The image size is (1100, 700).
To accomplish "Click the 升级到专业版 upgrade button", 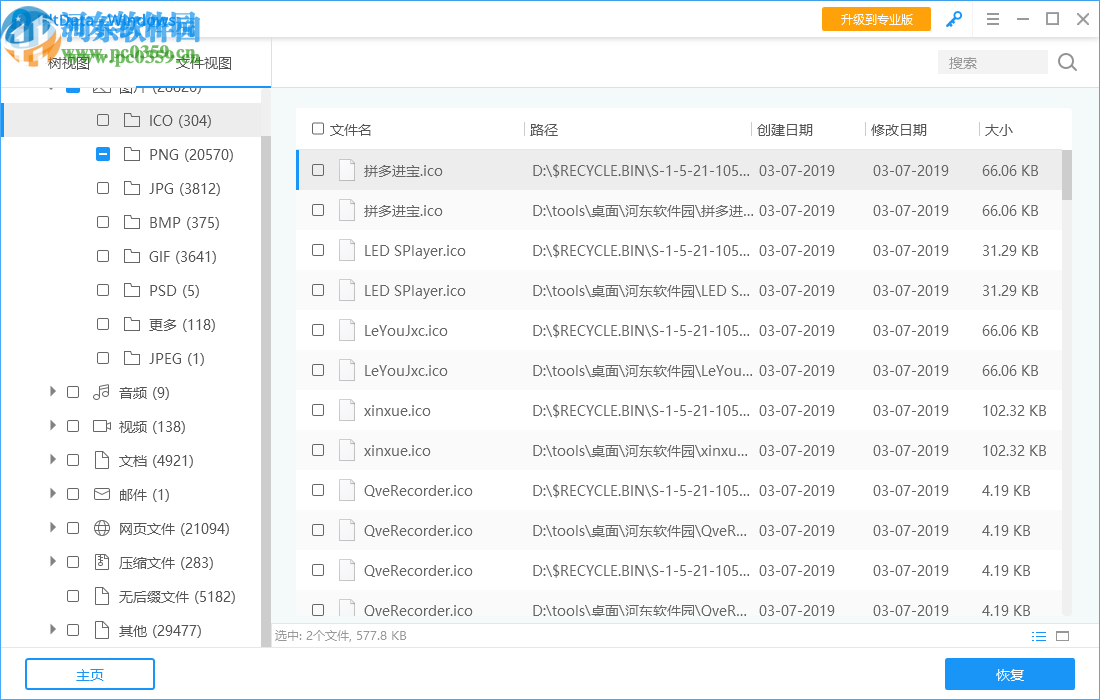I will (x=876, y=18).
